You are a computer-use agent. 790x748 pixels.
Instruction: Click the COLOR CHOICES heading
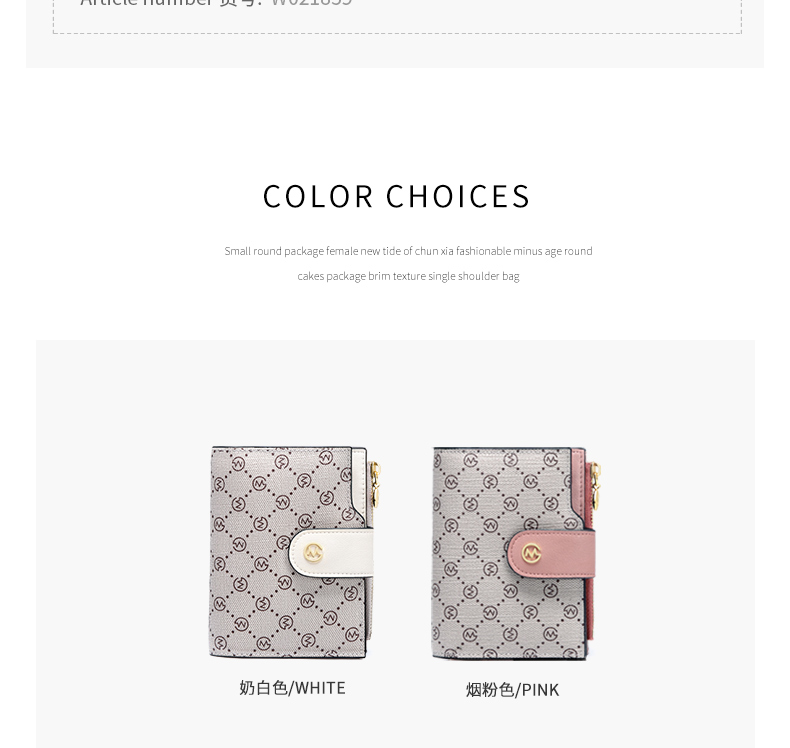point(396,196)
